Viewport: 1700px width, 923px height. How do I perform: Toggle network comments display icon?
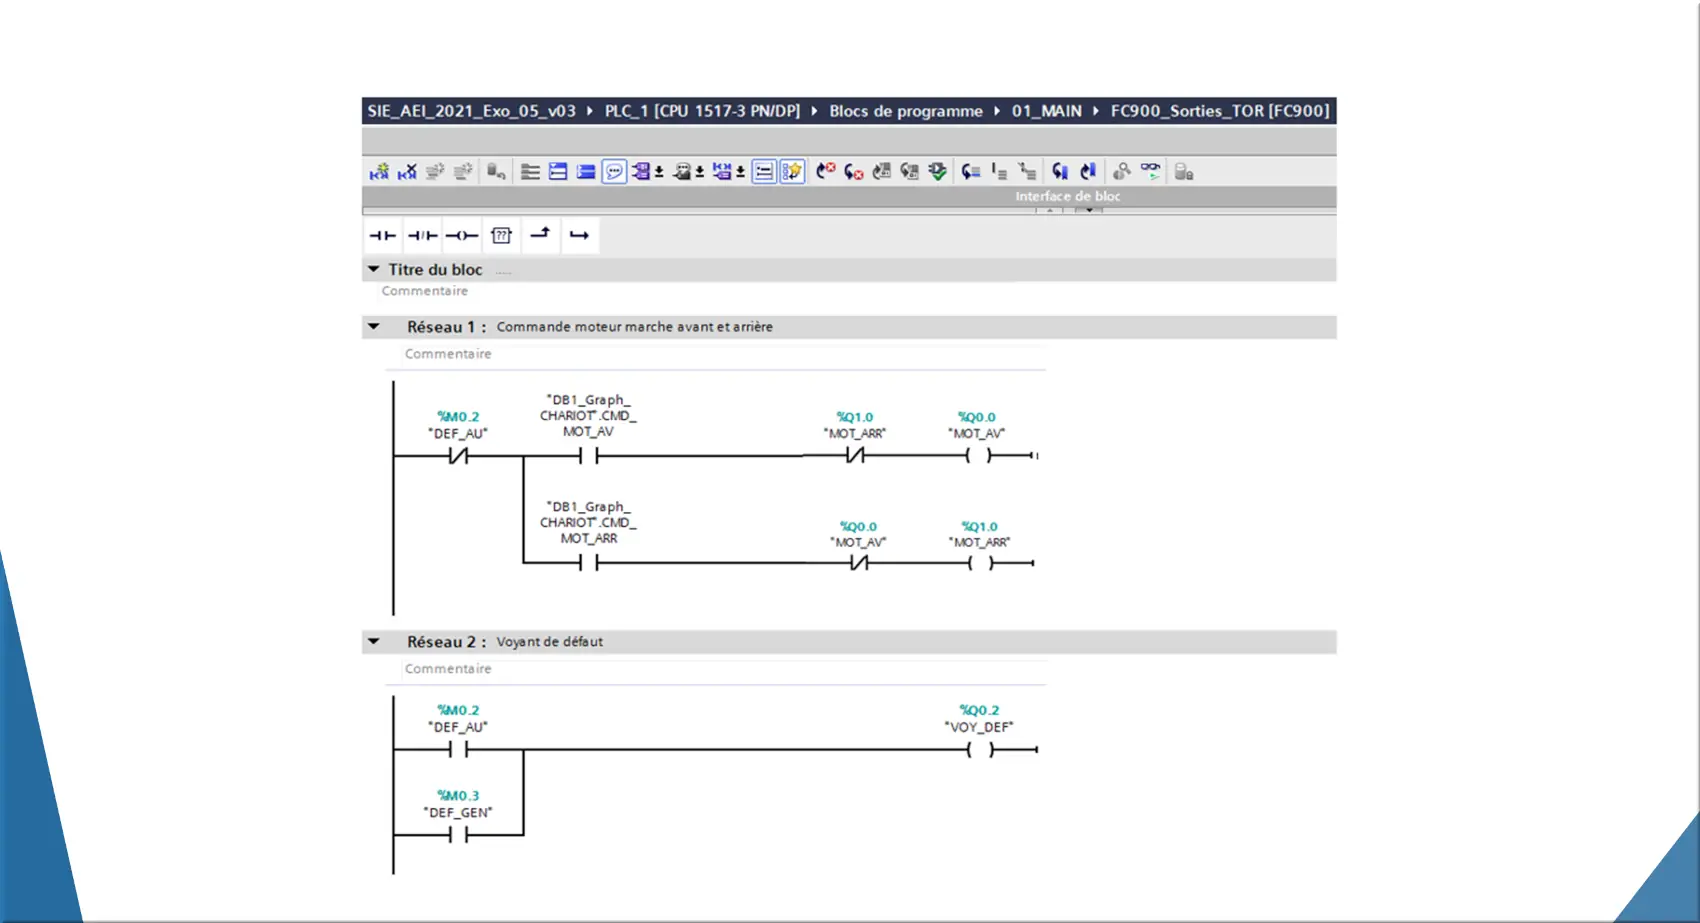click(x=764, y=172)
